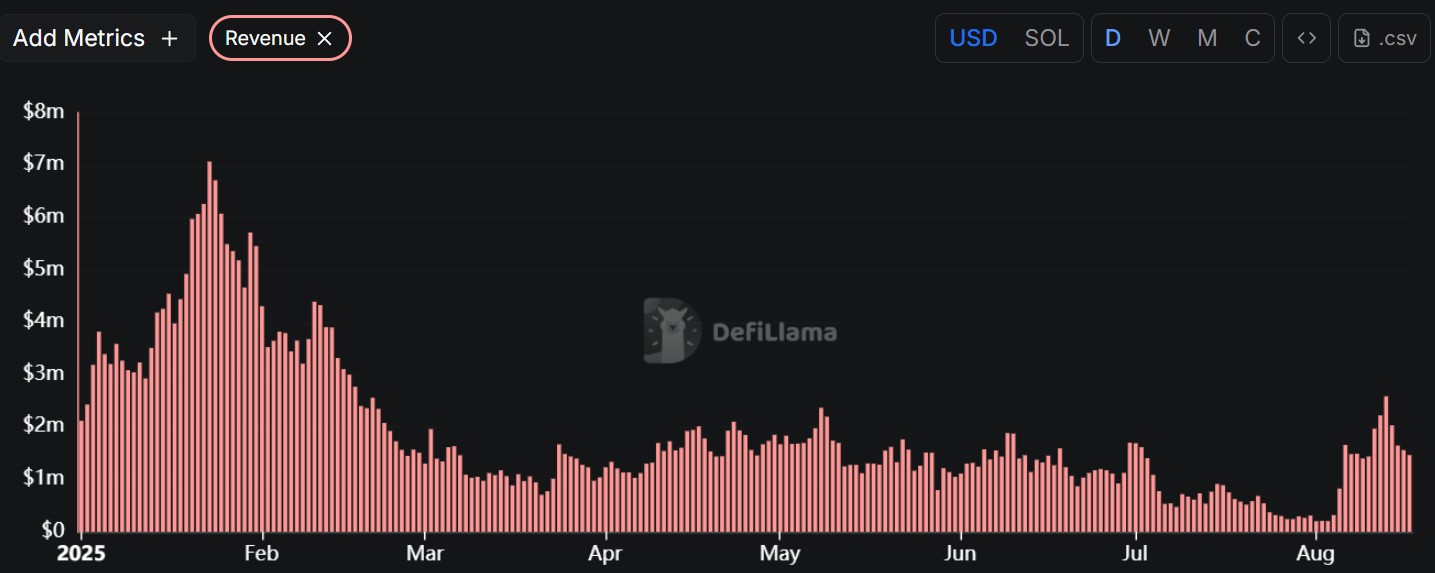Select the daily (D) interval
The height and width of the screenshot is (573, 1435).
tap(1112, 38)
